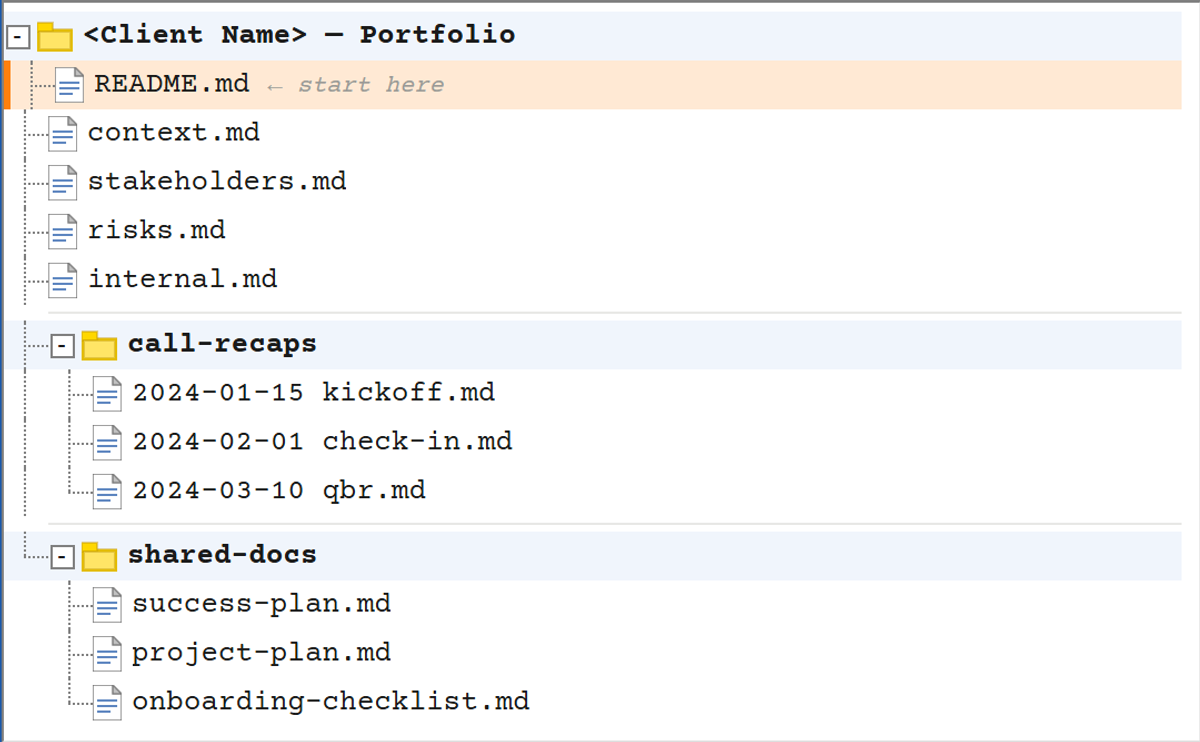The width and height of the screenshot is (1200, 742).
Task: Collapse the call-recaps folder
Action: pyautogui.click(x=63, y=346)
